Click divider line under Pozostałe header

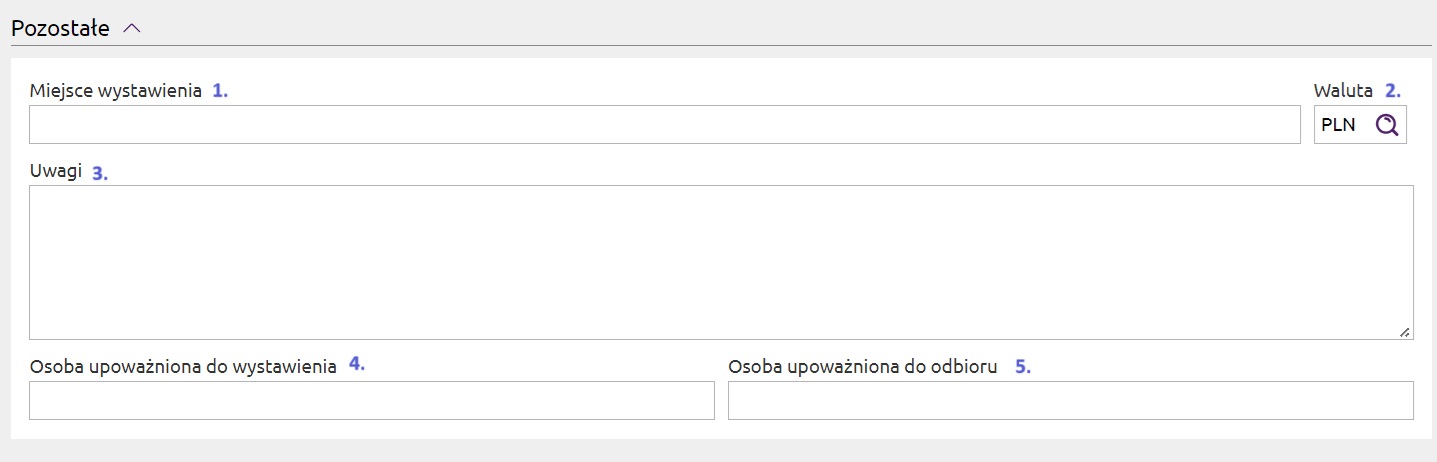pos(721,46)
